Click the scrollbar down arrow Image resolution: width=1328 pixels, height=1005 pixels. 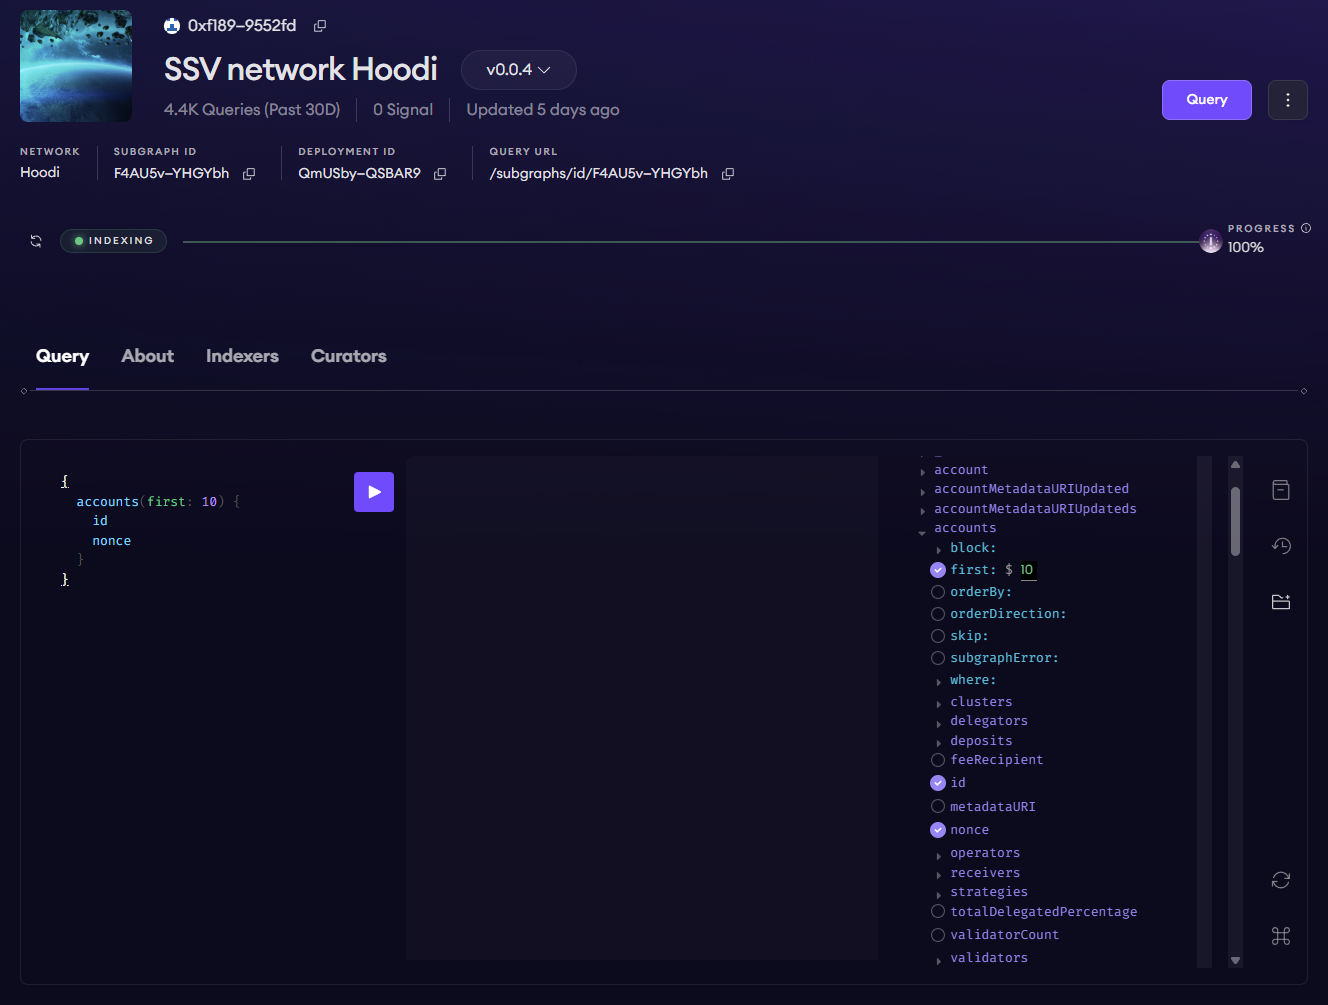click(x=1236, y=960)
